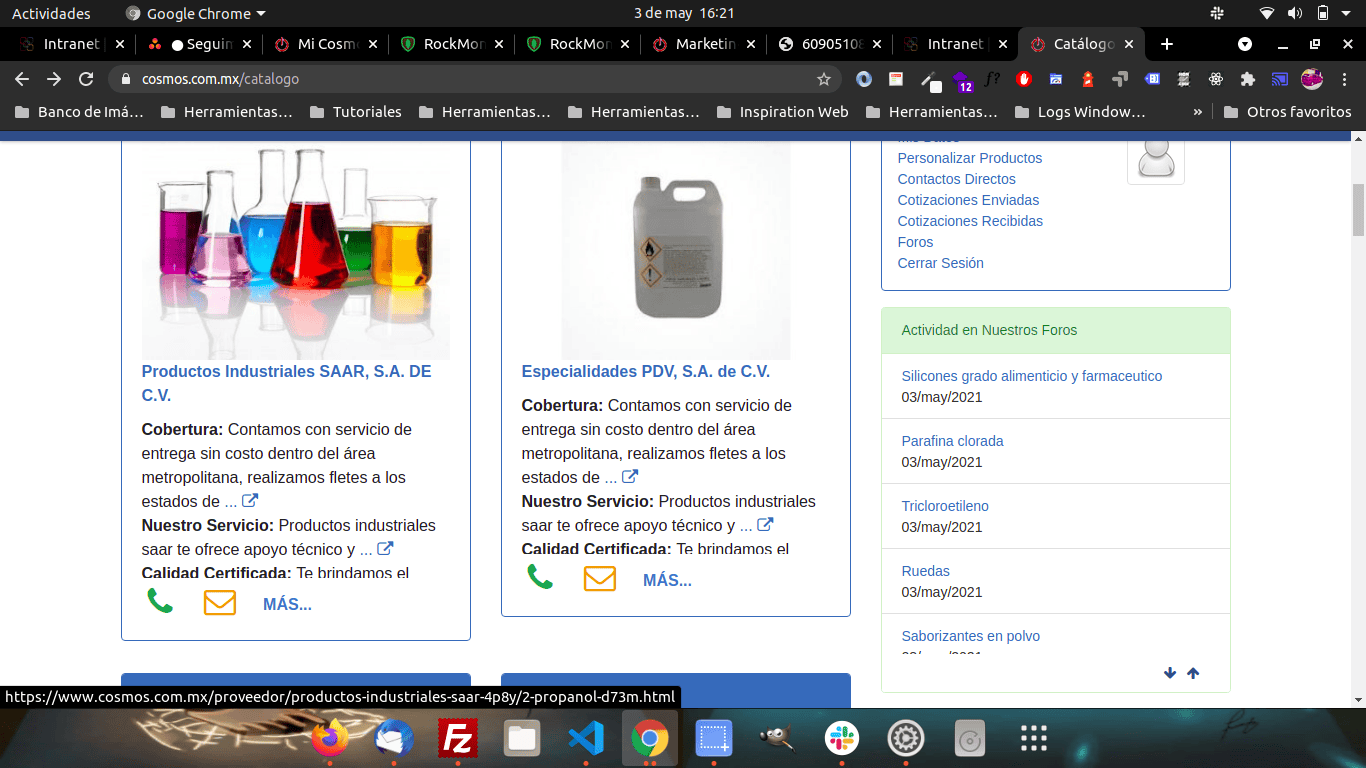Viewport: 1366px width, 768px height.
Task: Click external link icon after Cobertura in SAAR card
Action: (250, 501)
